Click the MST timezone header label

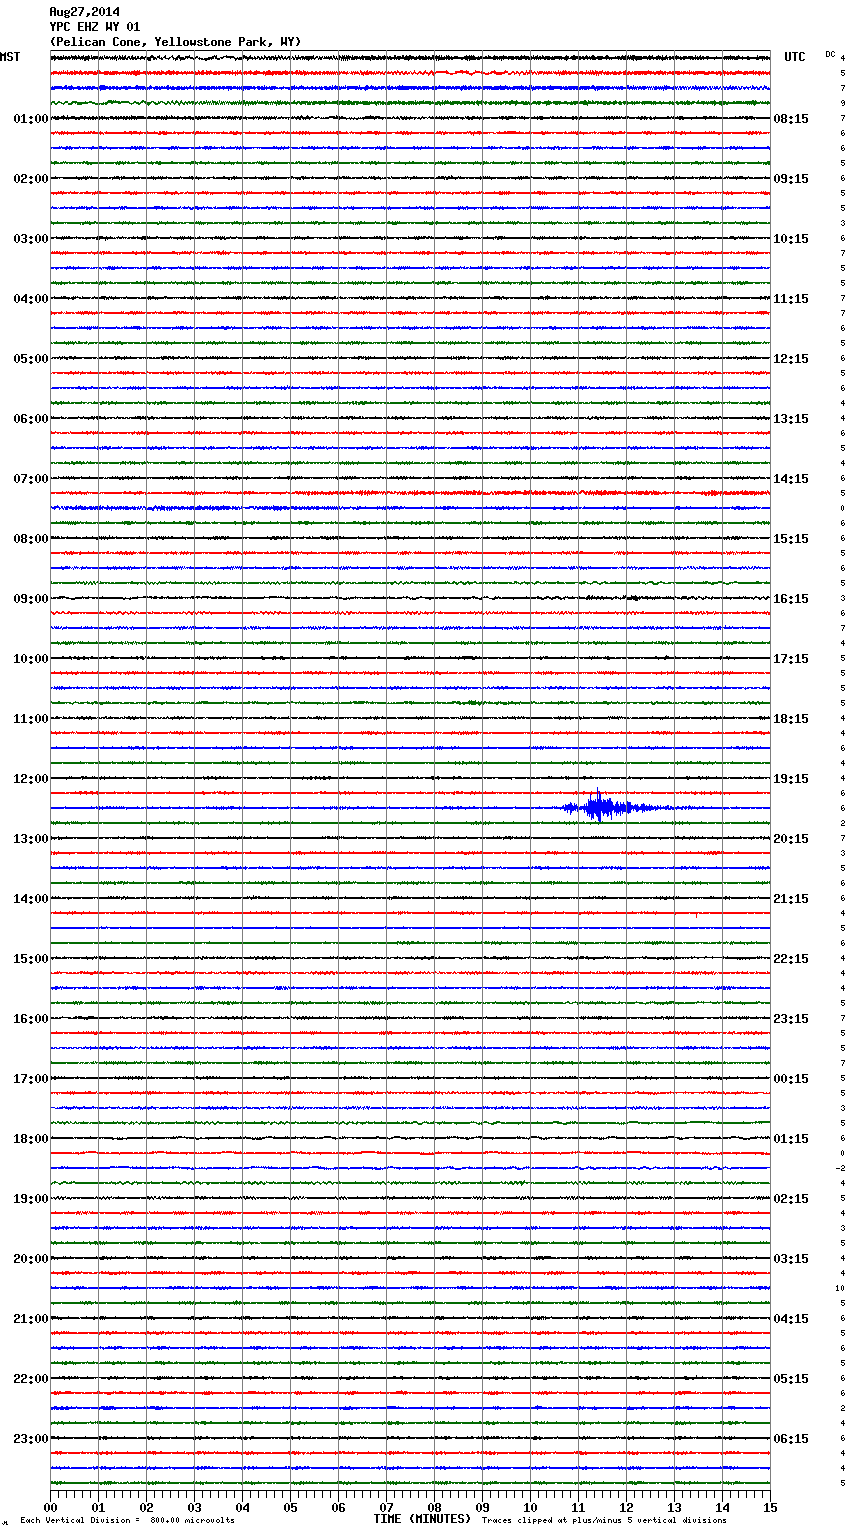[x=10, y=57]
